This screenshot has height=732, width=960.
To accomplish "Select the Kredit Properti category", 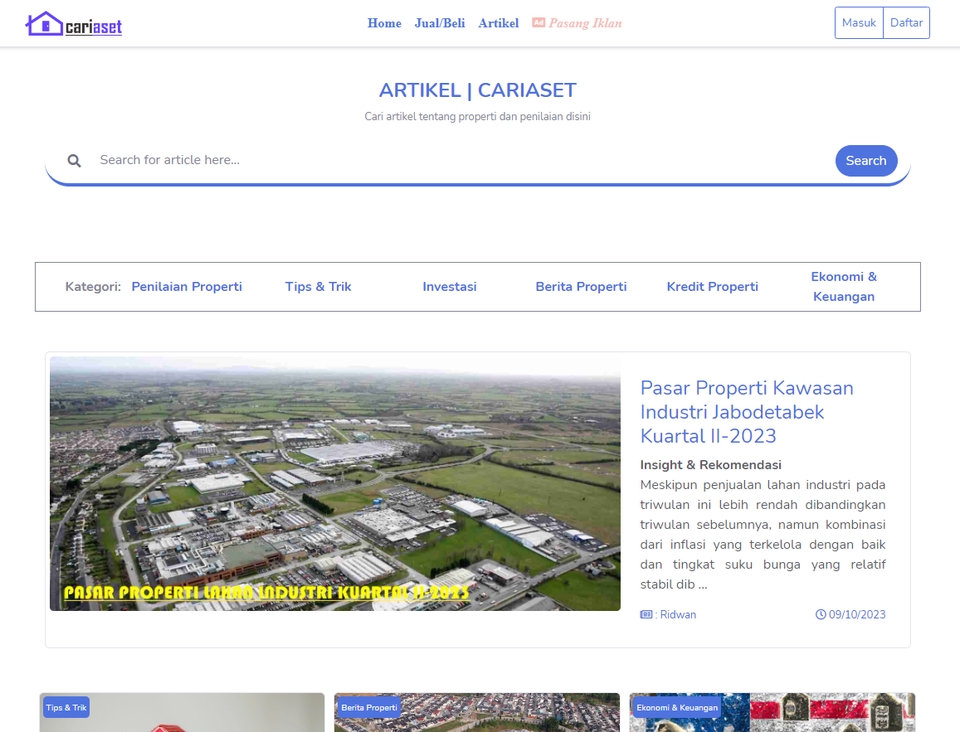I will click(x=712, y=286).
